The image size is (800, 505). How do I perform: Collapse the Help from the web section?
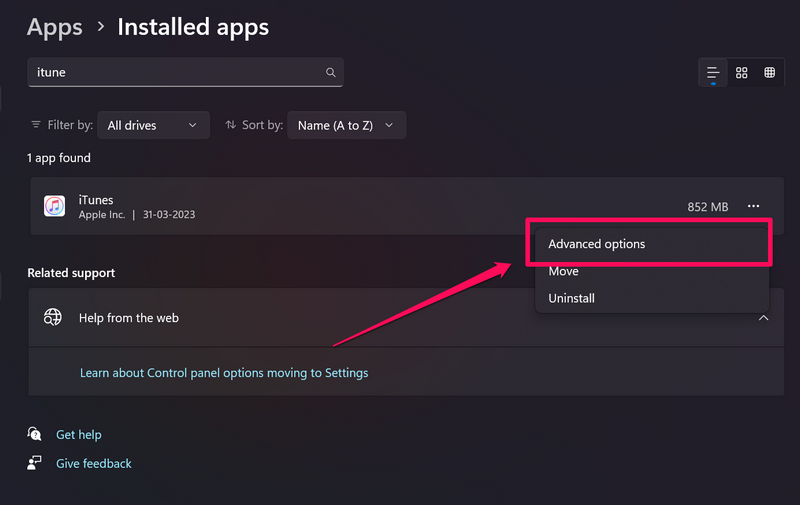763,318
